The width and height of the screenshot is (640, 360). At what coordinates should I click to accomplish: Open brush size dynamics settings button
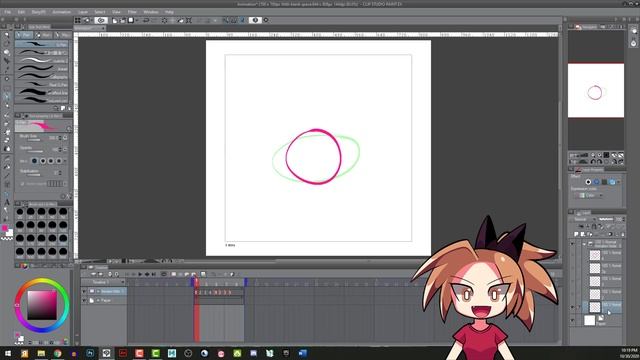pos(65,138)
